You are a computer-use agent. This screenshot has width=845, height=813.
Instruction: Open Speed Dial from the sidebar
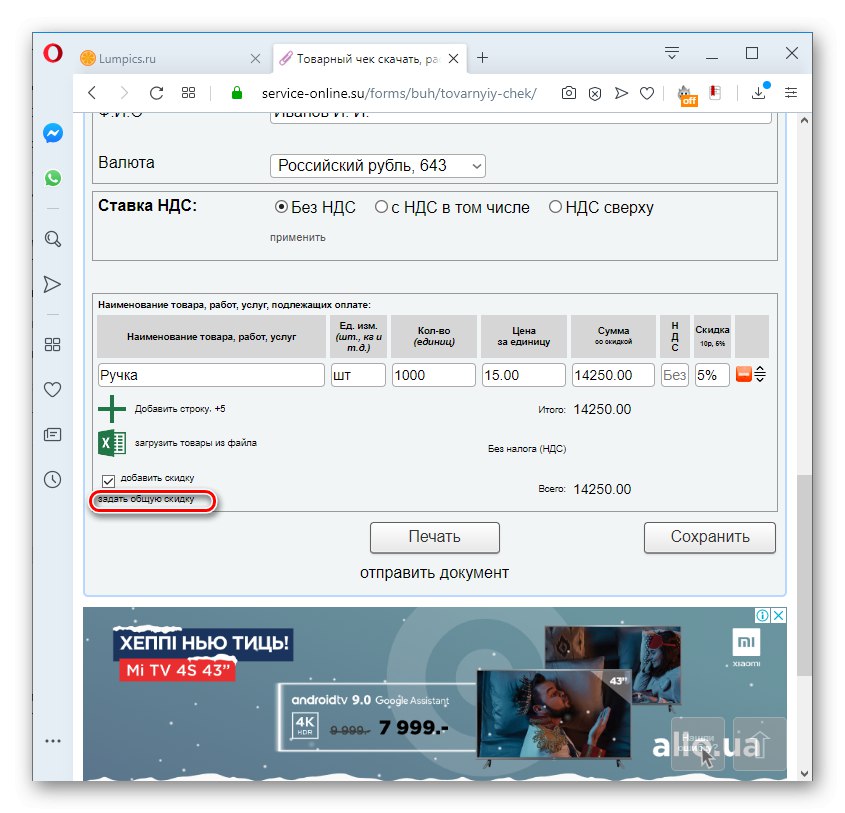52,344
